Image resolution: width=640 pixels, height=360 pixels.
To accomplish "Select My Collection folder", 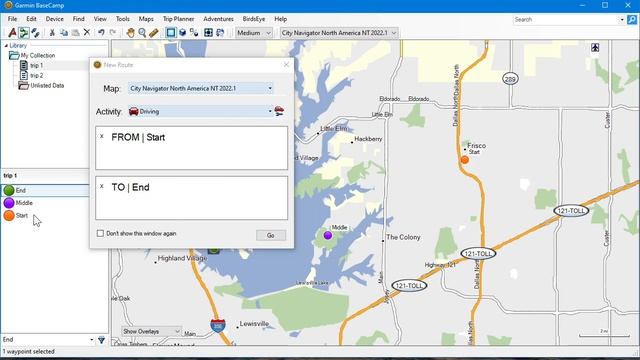I will coord(33,55).
